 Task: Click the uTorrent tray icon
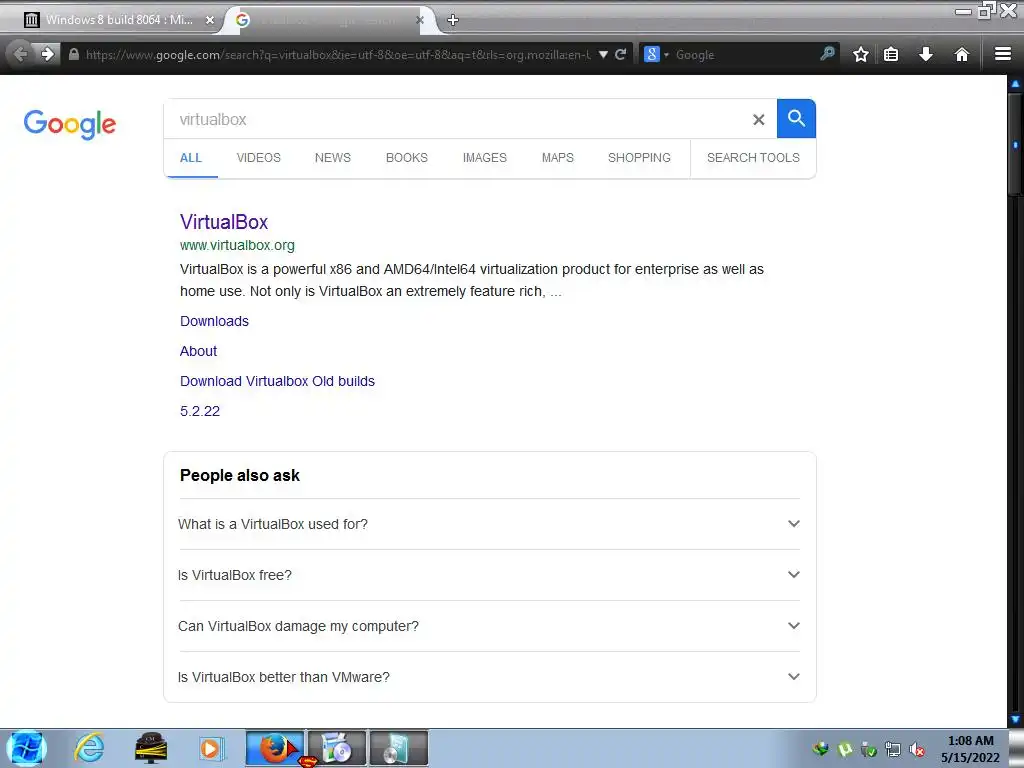click(x=844, y=750)
